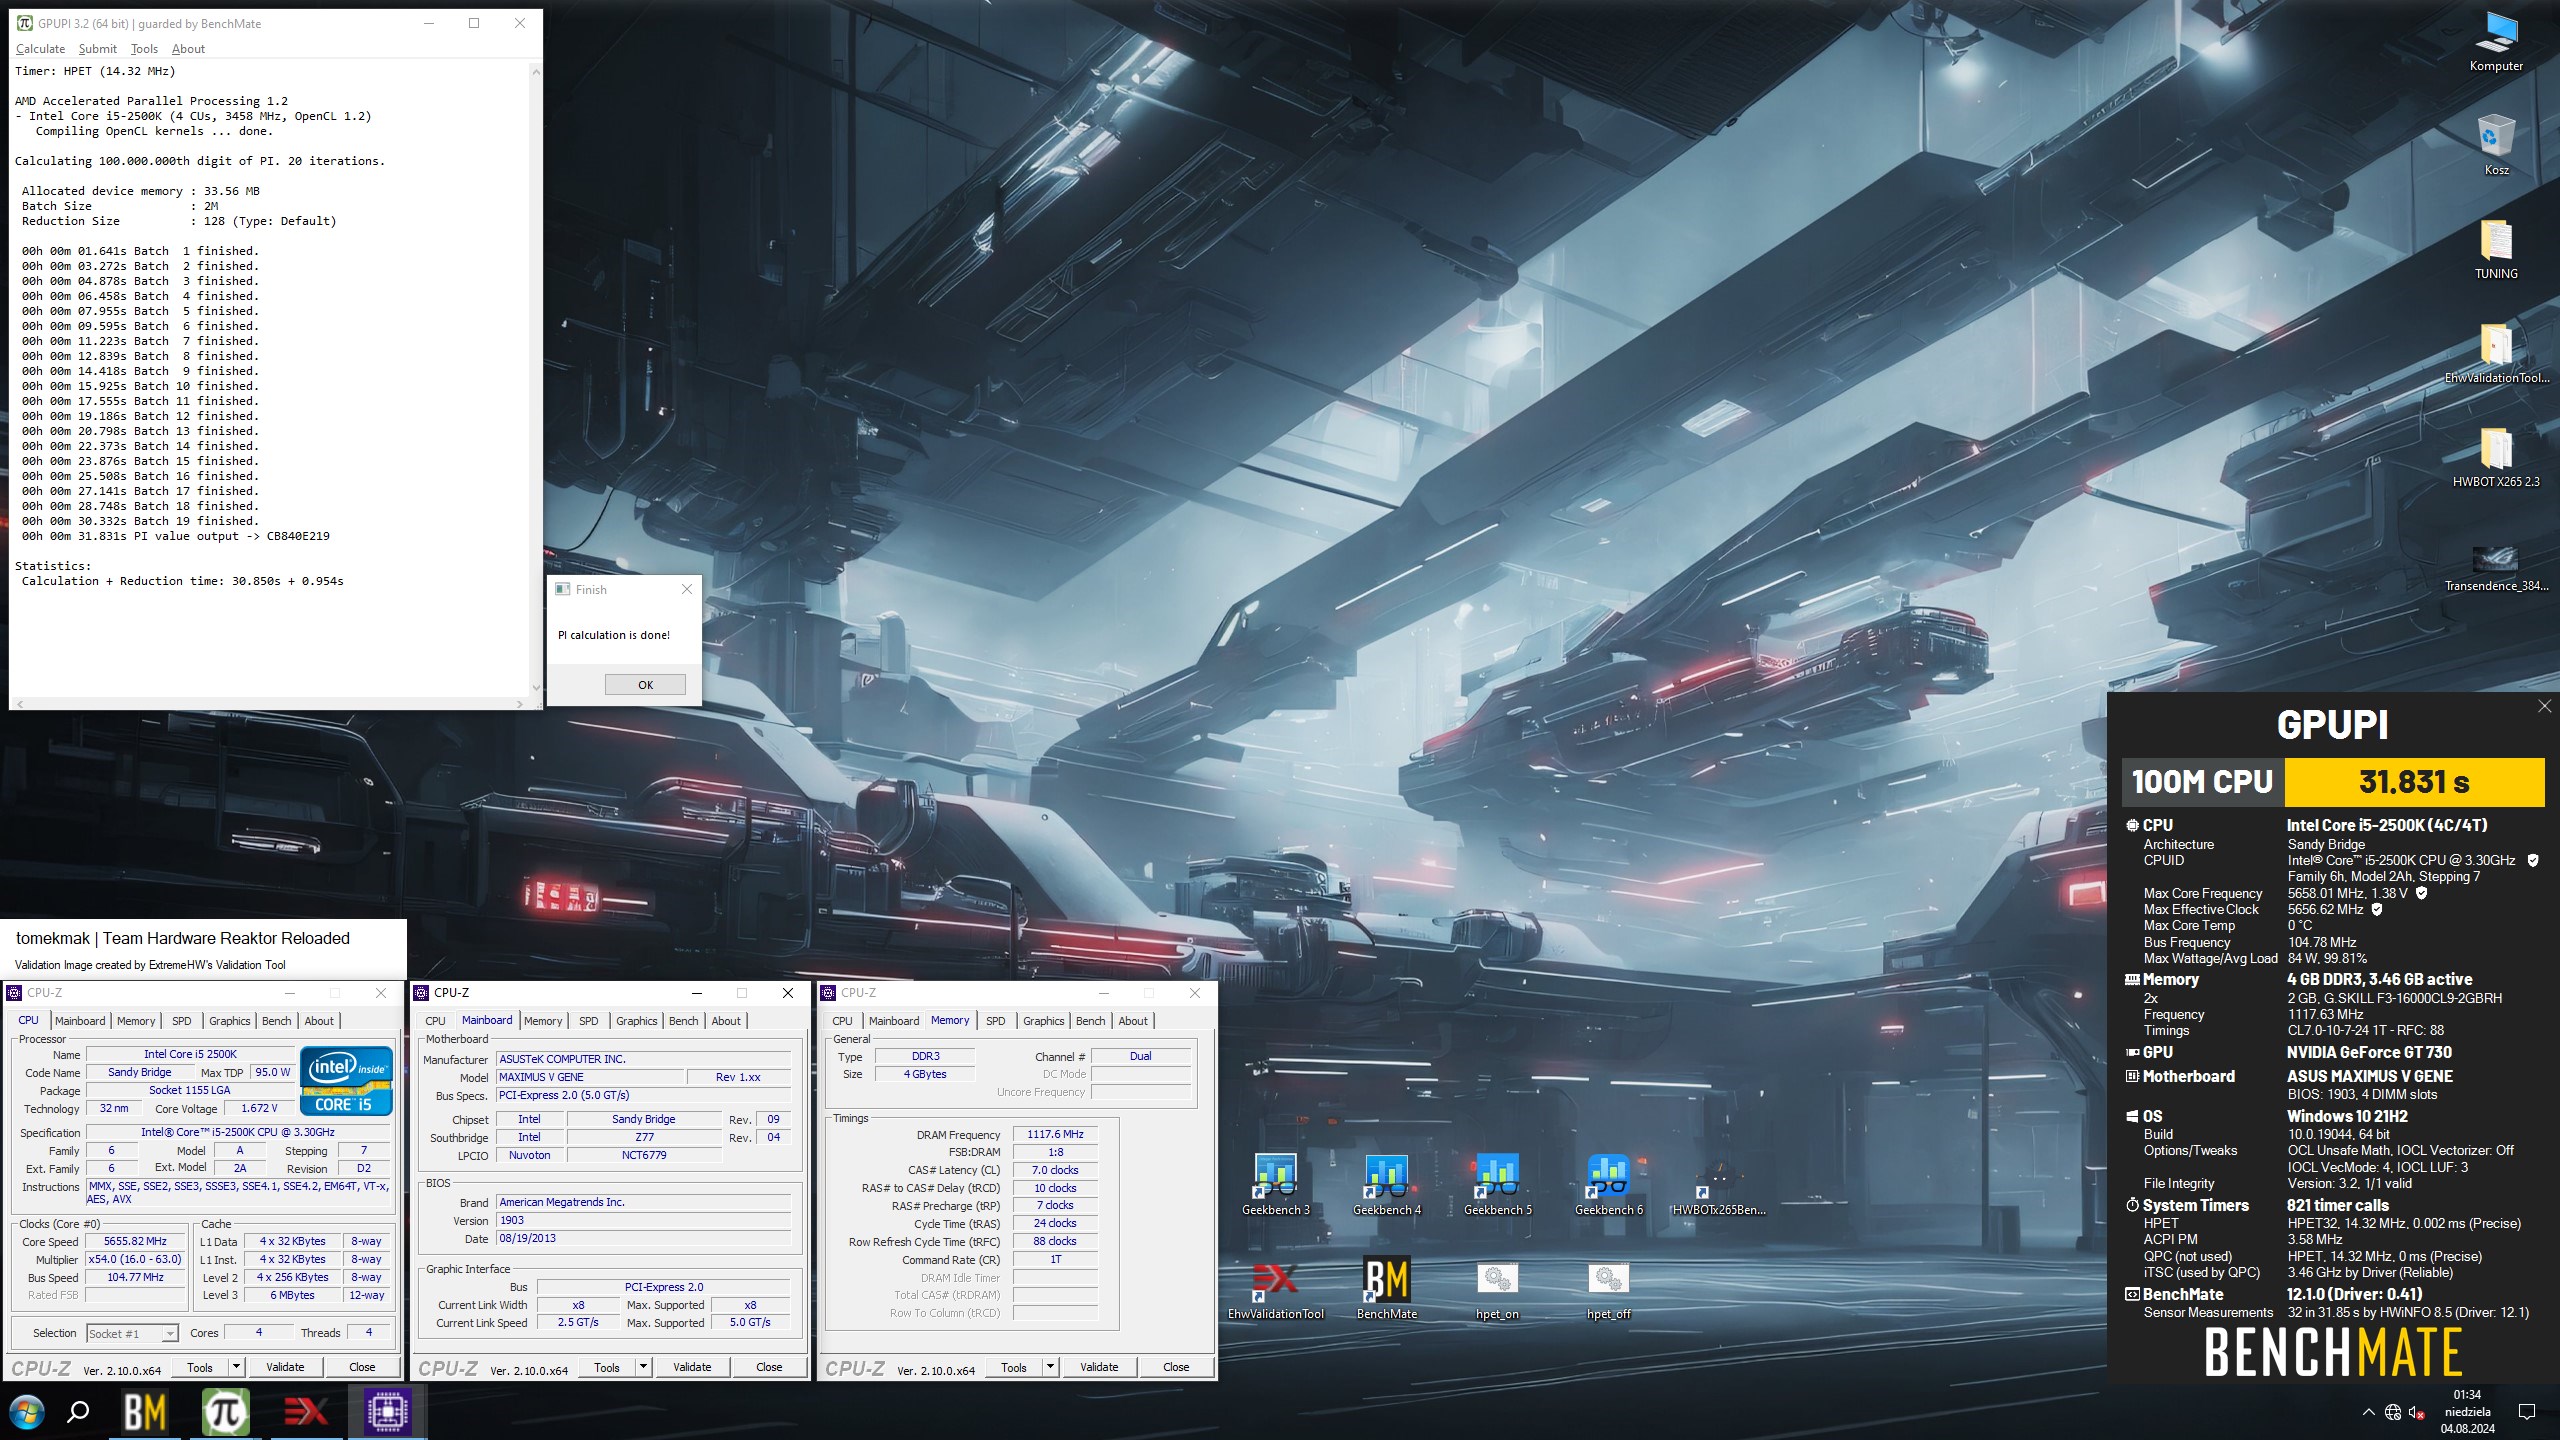This screenshot has height=1440, width=2560.
Task: Open the HWBOT X265 2.3 folder
Action: pos(2496,456)
